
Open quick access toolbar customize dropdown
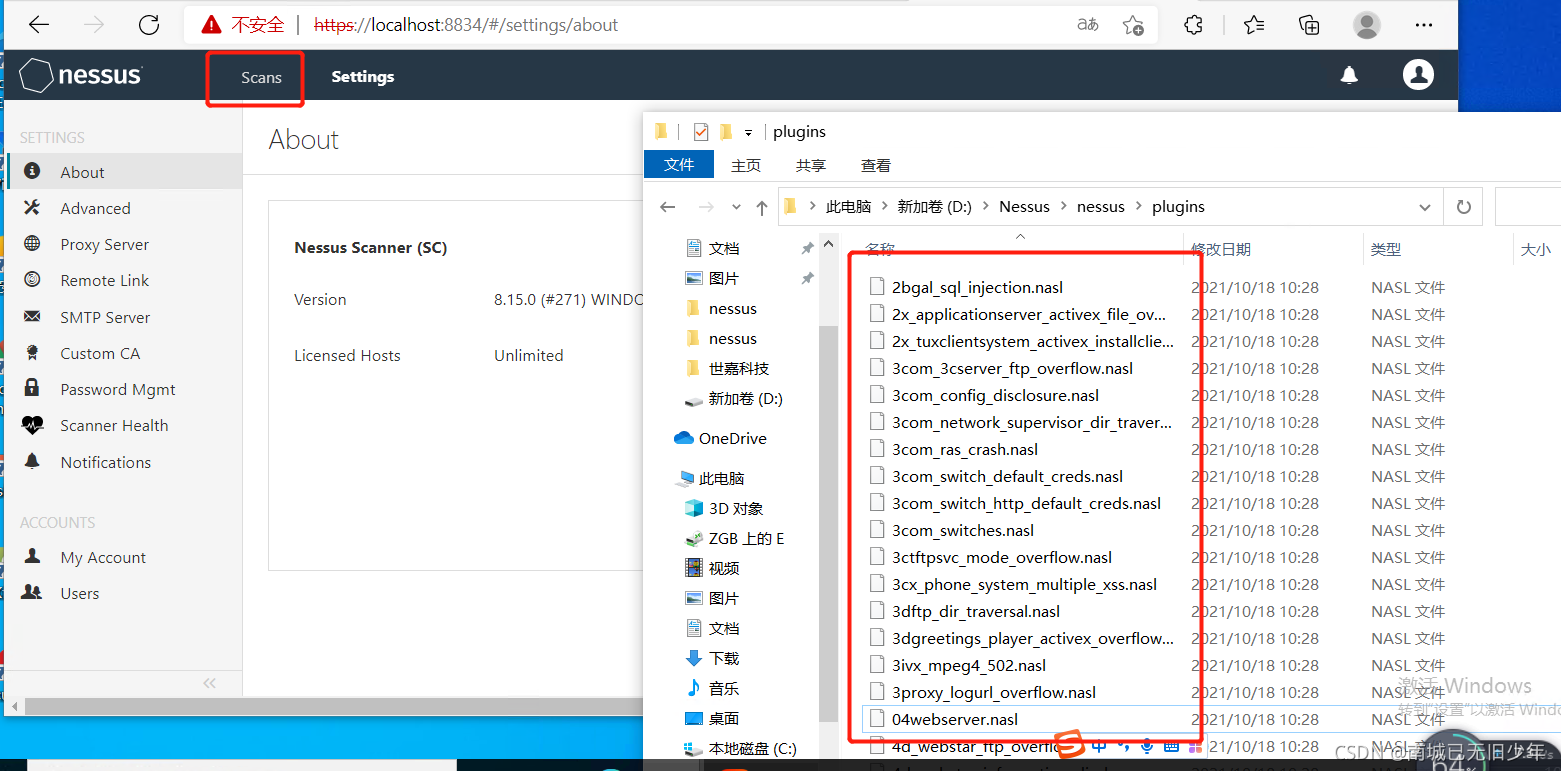click(x=748, y=132)
